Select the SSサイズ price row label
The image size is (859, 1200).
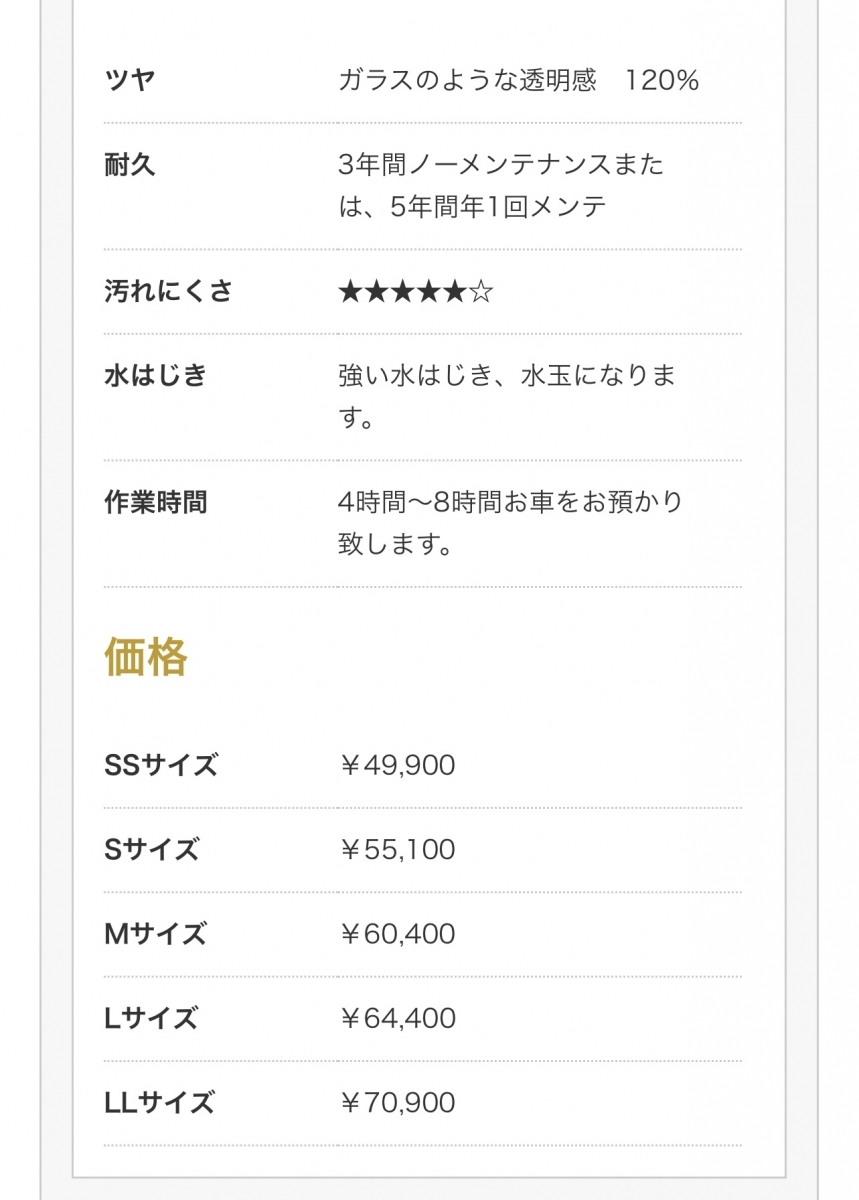tap(160, 766)
